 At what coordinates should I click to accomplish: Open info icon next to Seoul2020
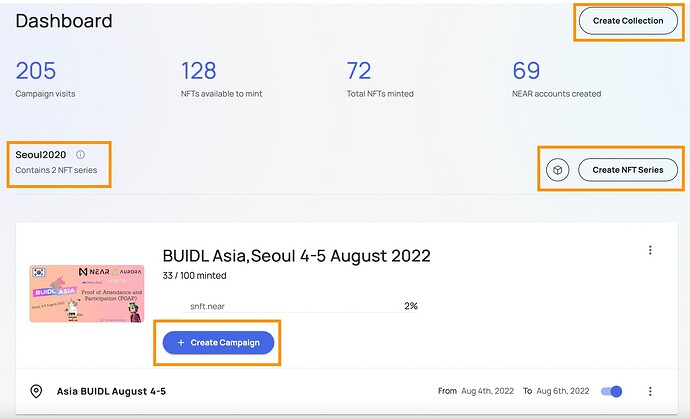click(x=80, y=154)
